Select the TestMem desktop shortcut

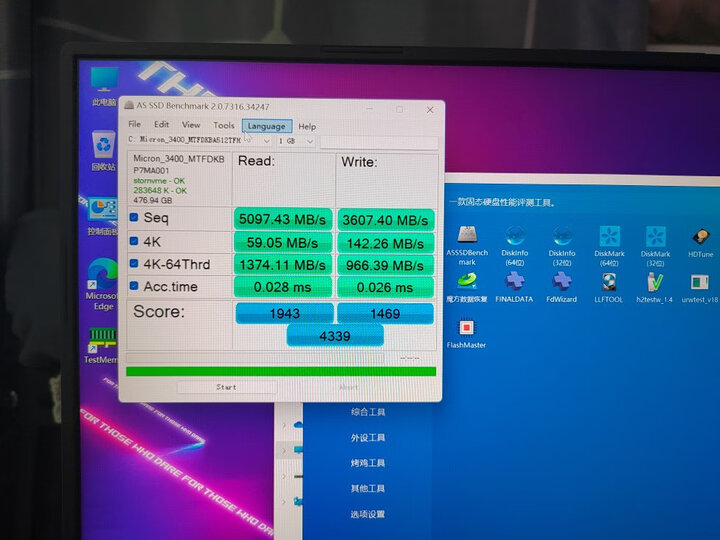[x=101, y=345]
